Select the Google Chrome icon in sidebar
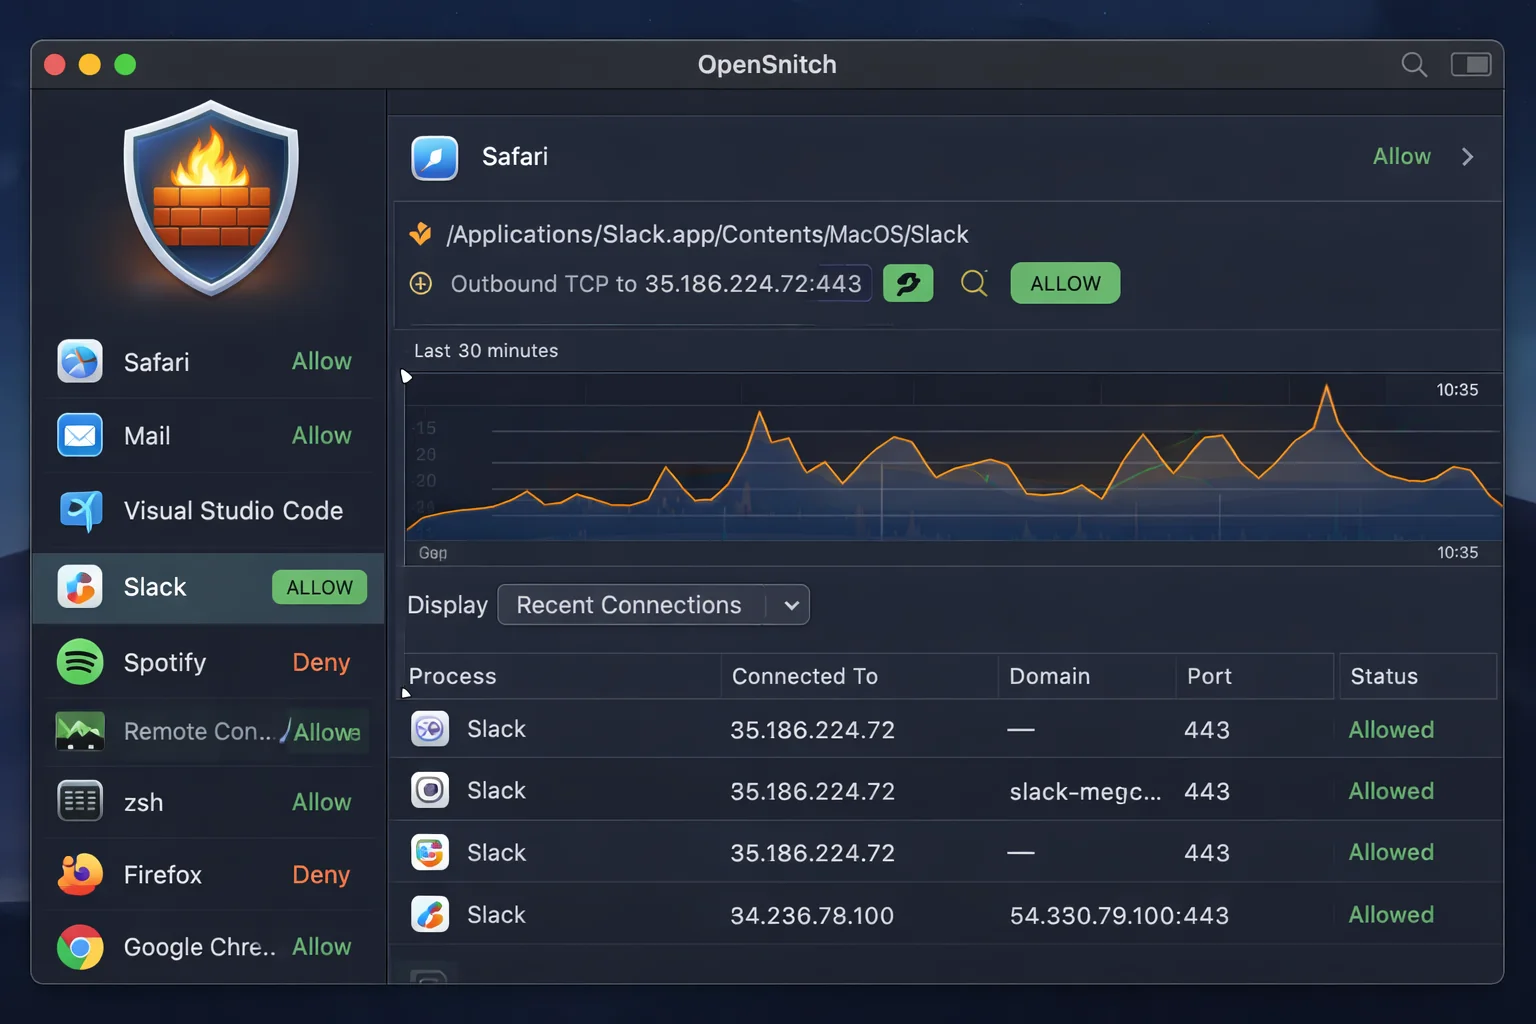 coord(80,947)
